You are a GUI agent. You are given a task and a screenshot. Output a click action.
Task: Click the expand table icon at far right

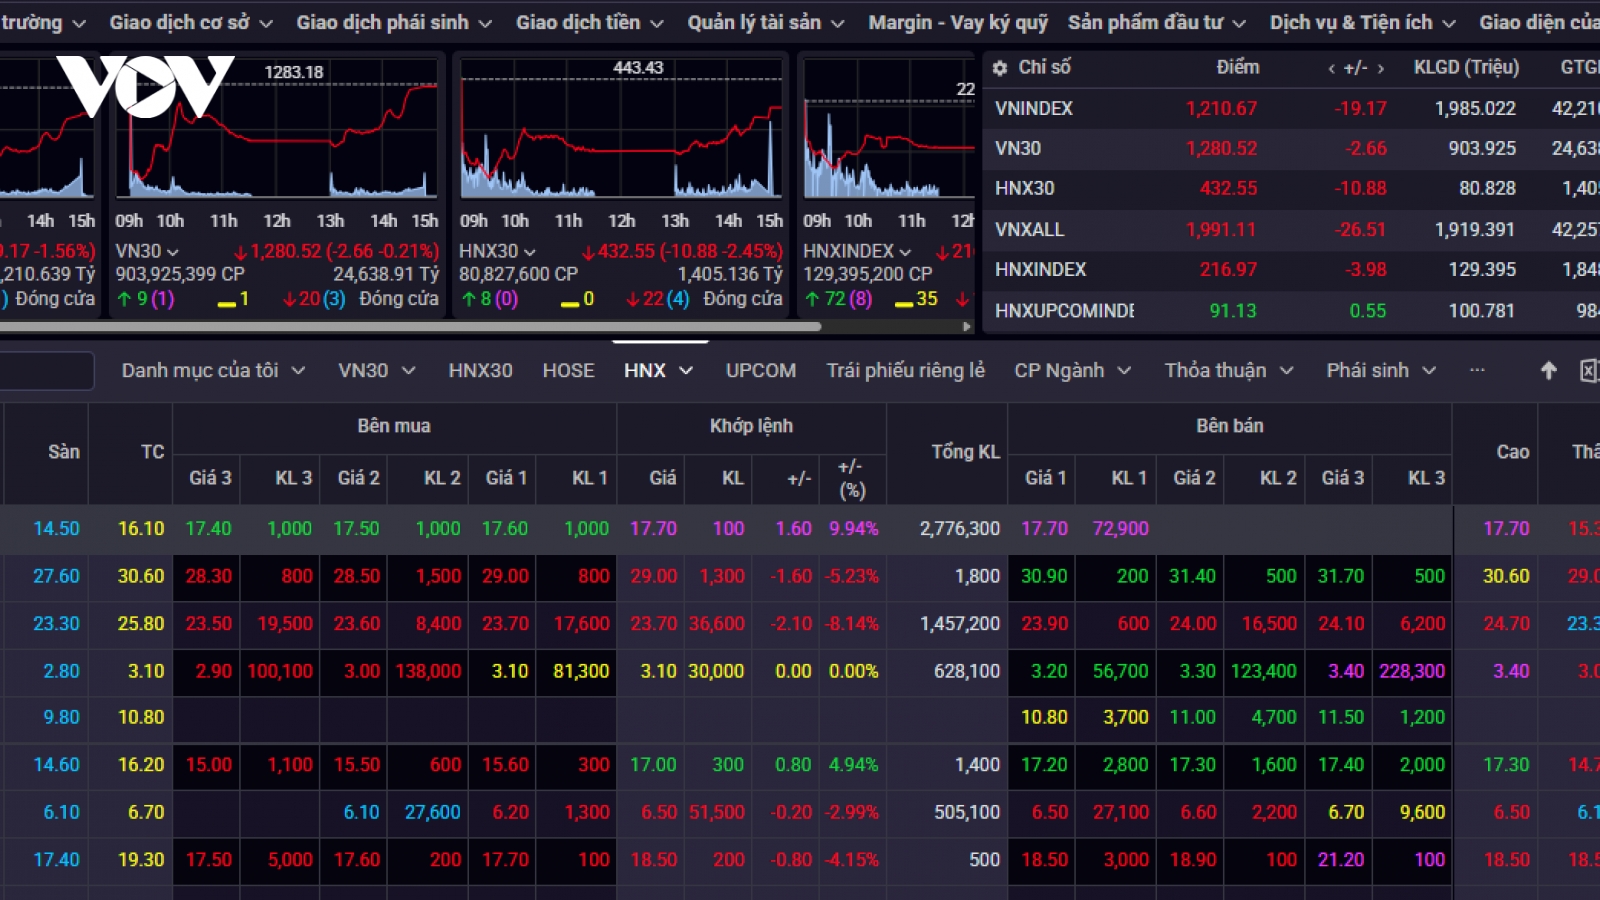(x=1589, y=371)
